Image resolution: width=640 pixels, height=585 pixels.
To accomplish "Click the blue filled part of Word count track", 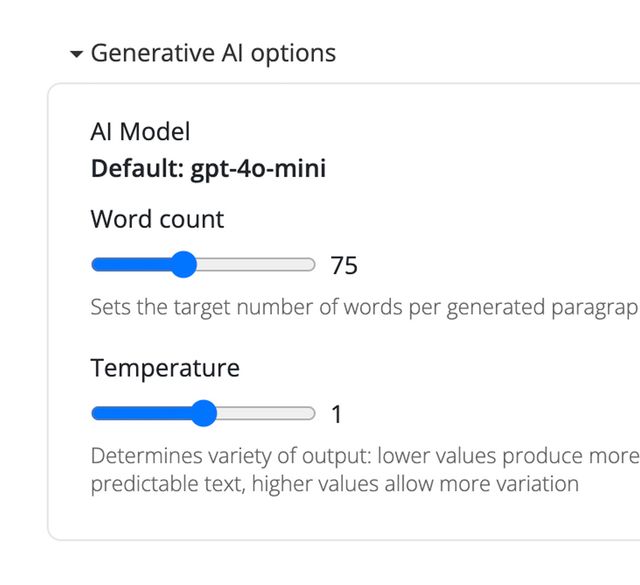I will point(130,265).
